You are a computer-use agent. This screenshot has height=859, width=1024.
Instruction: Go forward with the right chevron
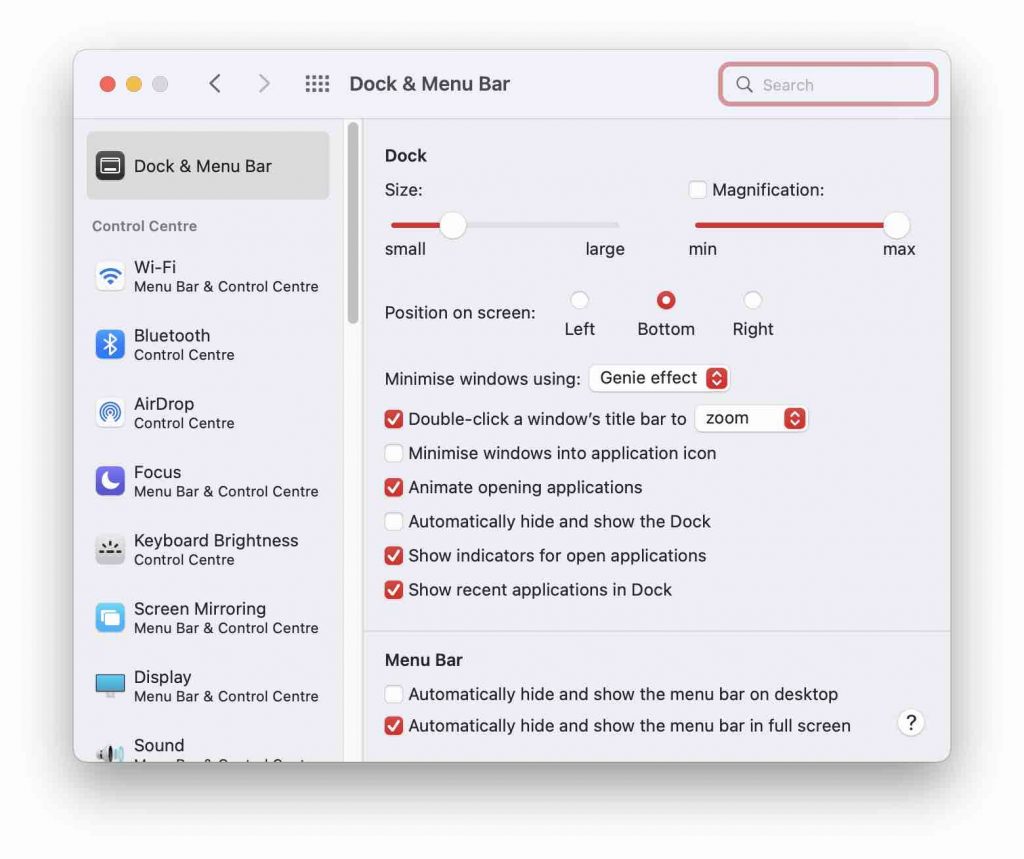[x=264, y=84]
